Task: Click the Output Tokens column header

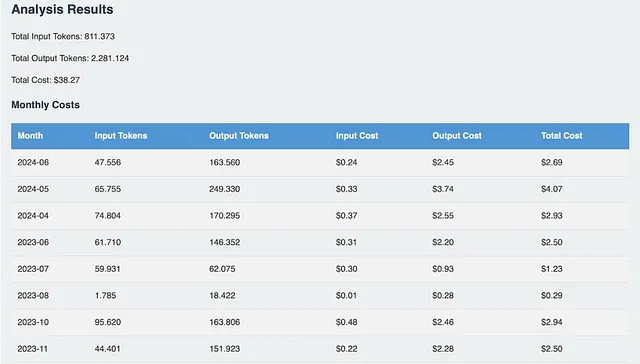Action: pyautogui.click(x=239, y=136)
